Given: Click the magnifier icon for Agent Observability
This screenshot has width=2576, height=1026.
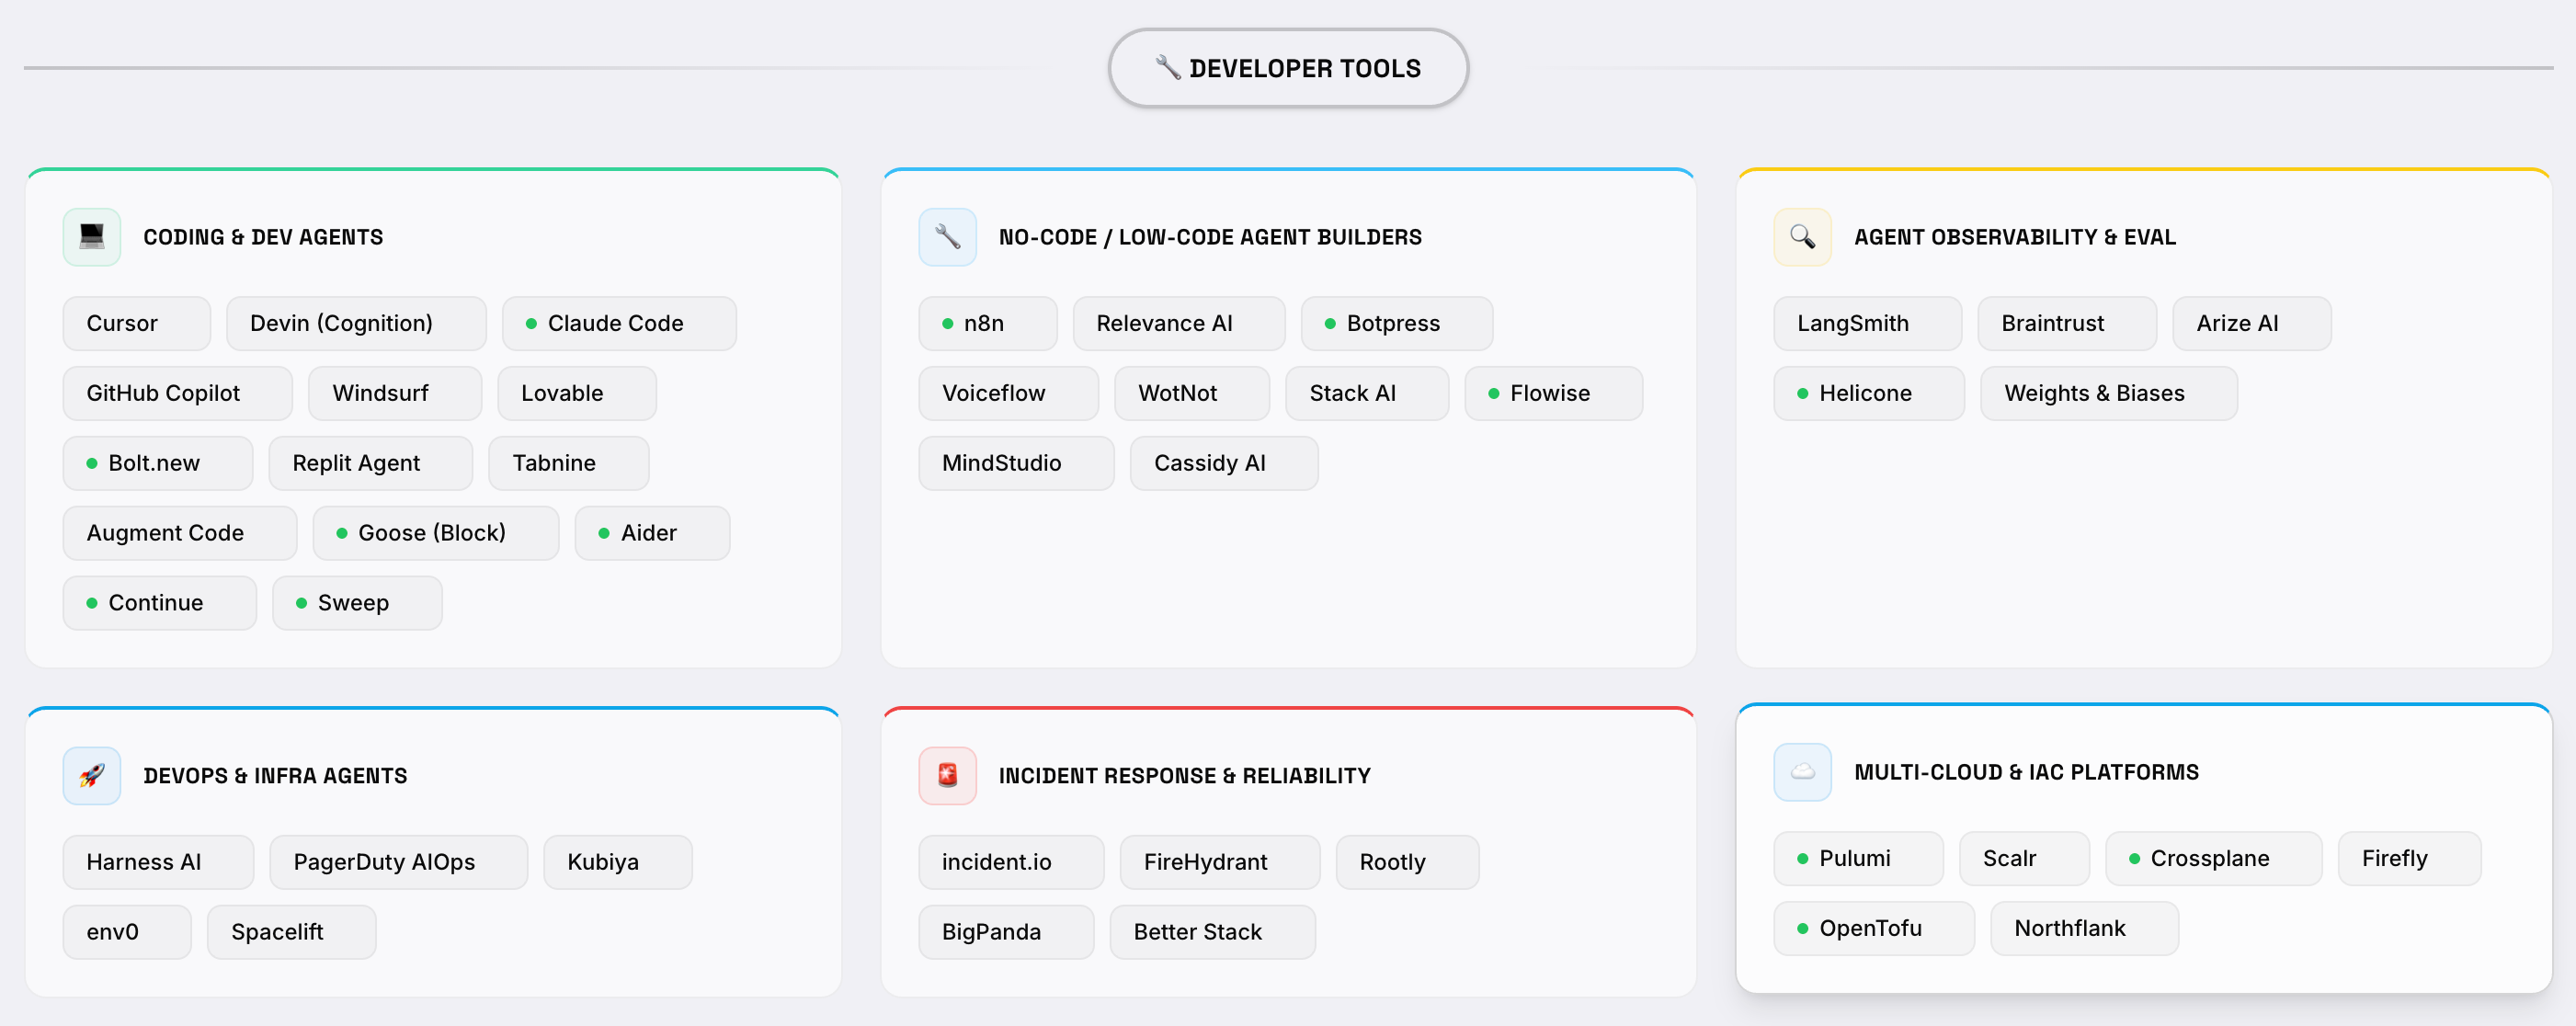Looking at the screenshot, I should point(1802,237).
